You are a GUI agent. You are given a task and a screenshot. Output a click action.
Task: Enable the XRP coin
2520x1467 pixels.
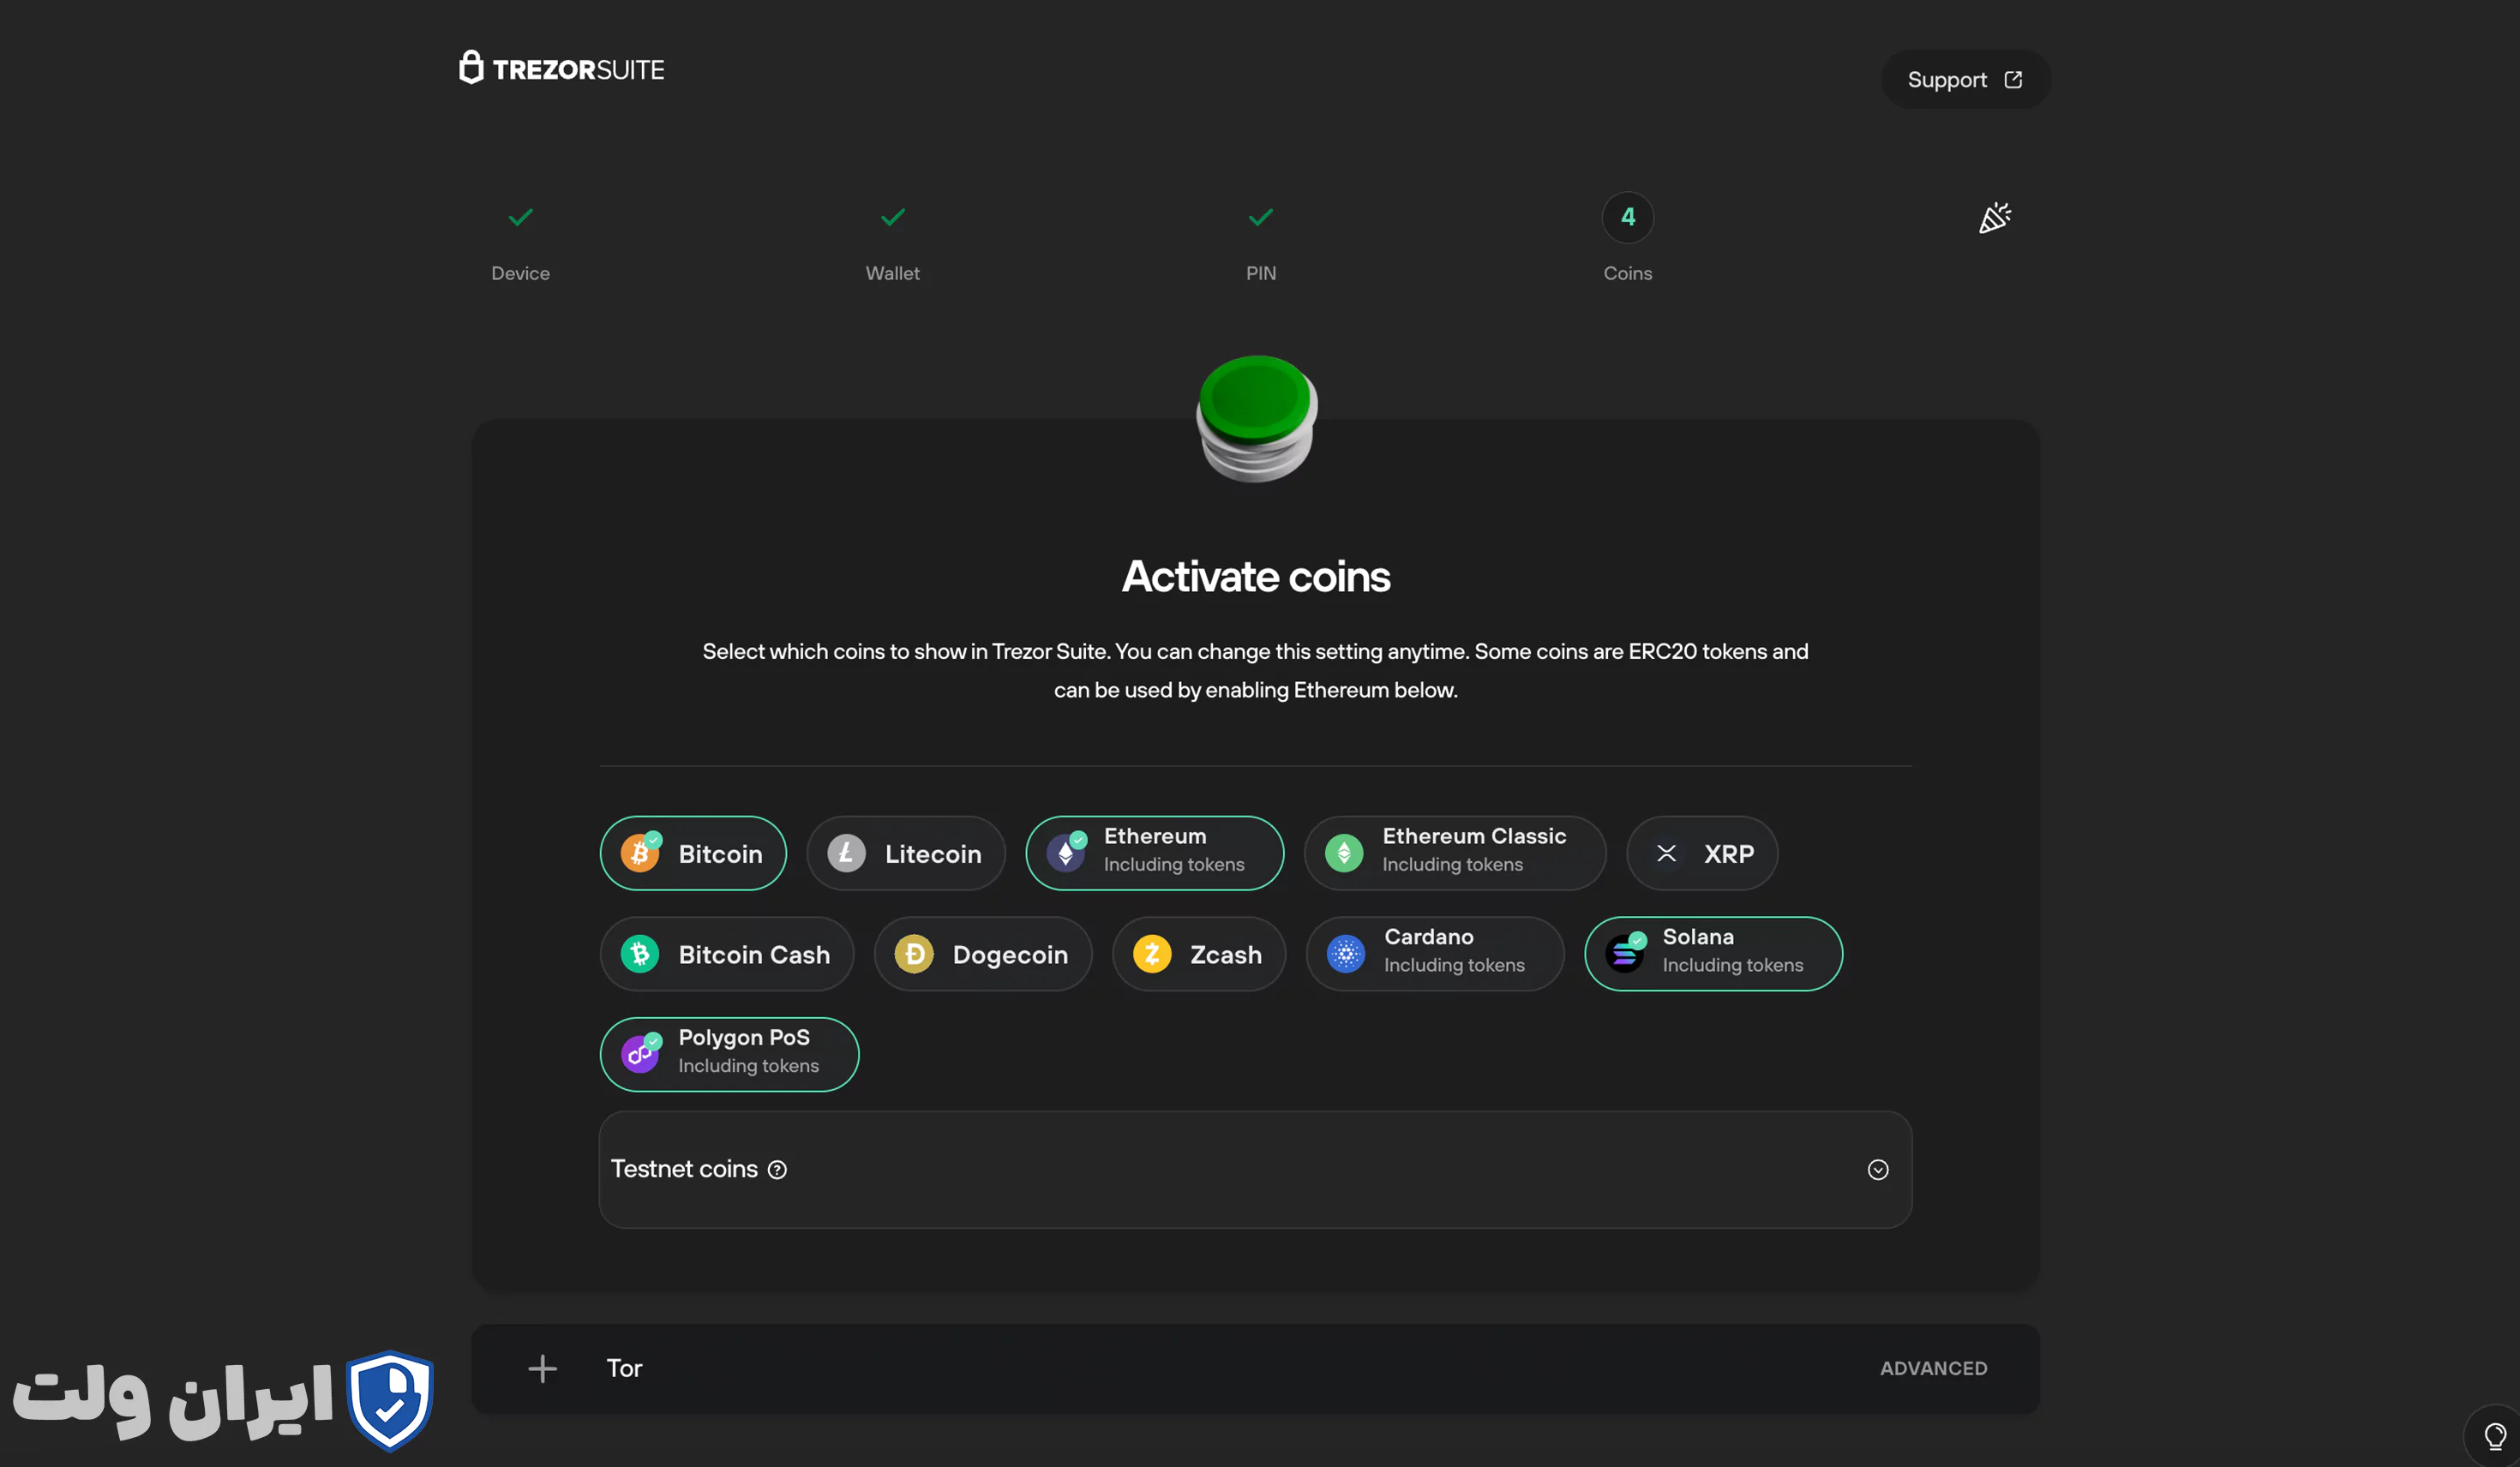(x=1702, y=853)
